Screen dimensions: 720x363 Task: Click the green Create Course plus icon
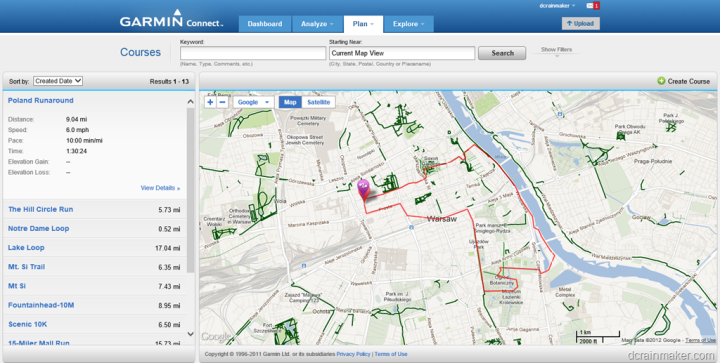point(661,81)
